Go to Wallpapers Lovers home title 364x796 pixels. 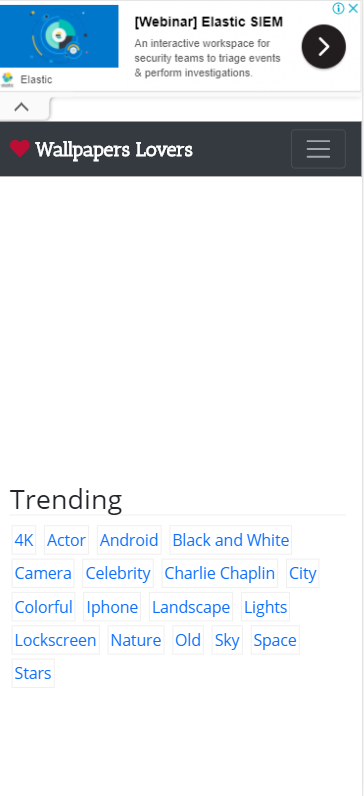(x=114, y=150)
